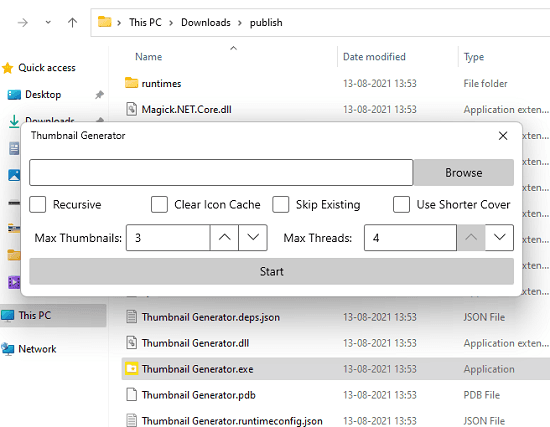Select the Thumbnail Generator.dll file
This screenshot has height=427, width=550.
[195, 343]
